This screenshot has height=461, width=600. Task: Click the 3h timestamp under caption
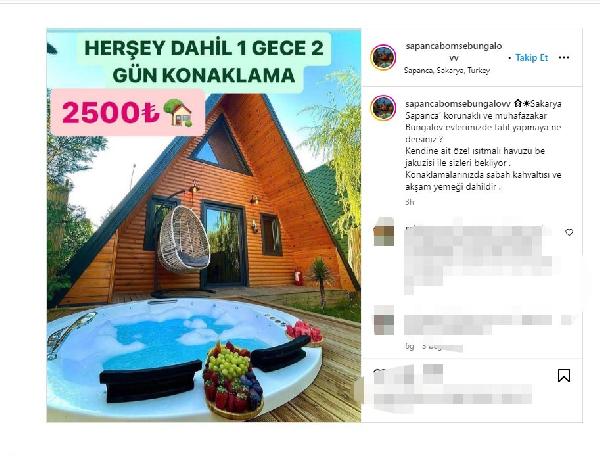tap(409, 202)
